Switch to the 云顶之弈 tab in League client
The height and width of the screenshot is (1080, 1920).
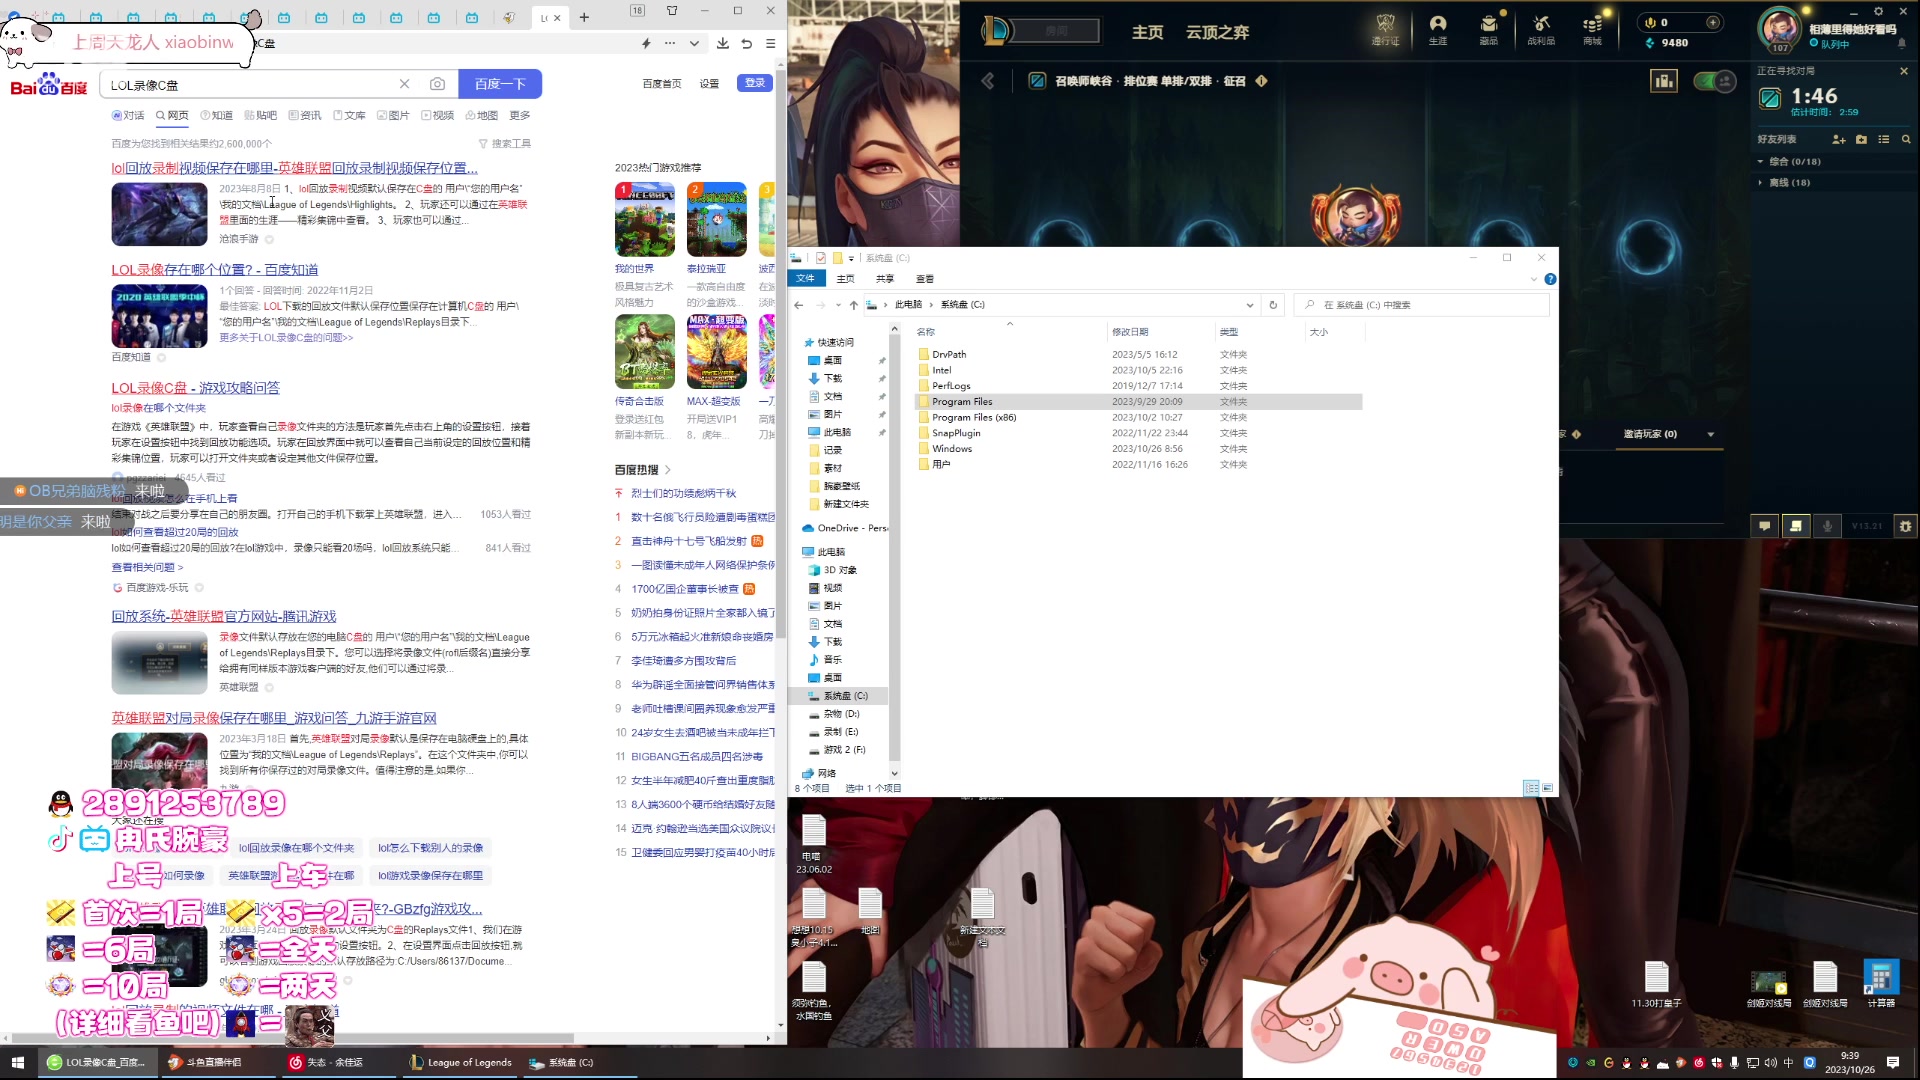(1217, 32)
